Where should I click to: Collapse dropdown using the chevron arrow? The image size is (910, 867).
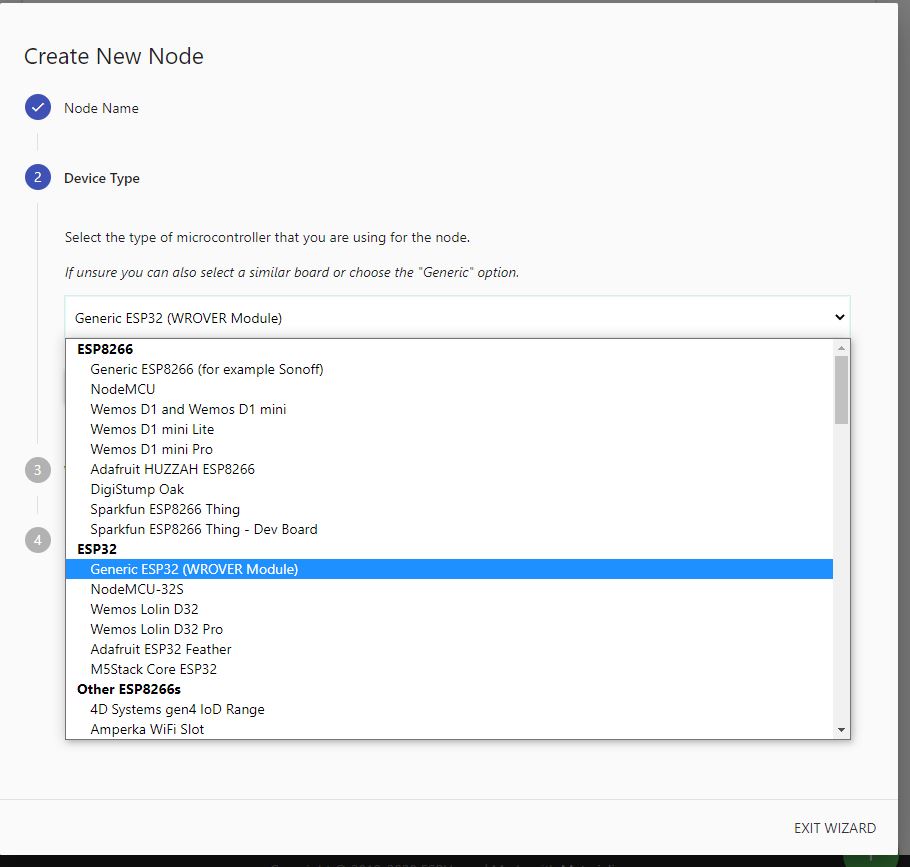pyautogui.click(x=839, y=317)
